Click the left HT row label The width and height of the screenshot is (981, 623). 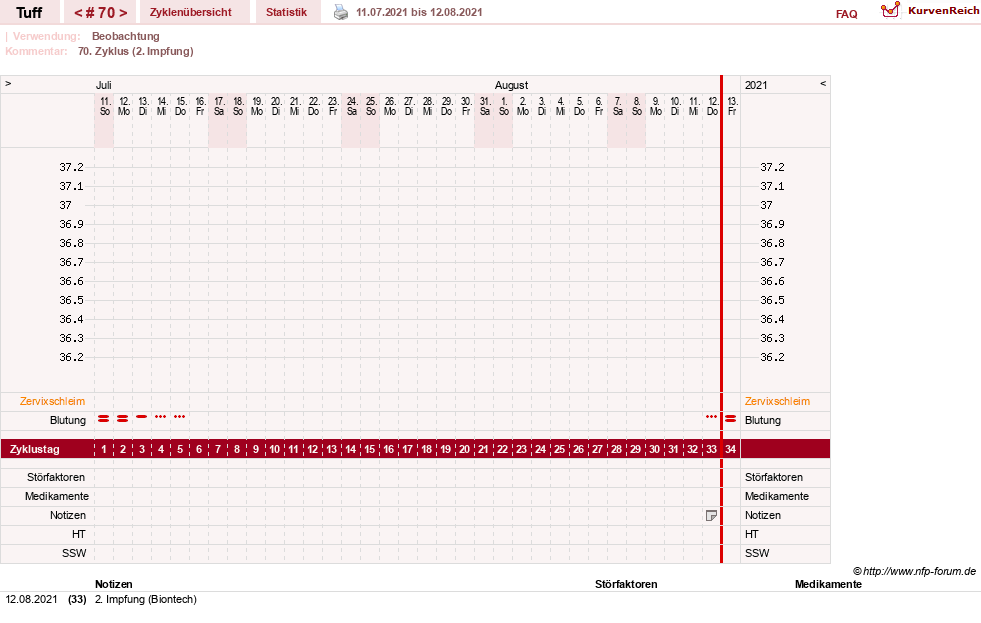[78, 534]
